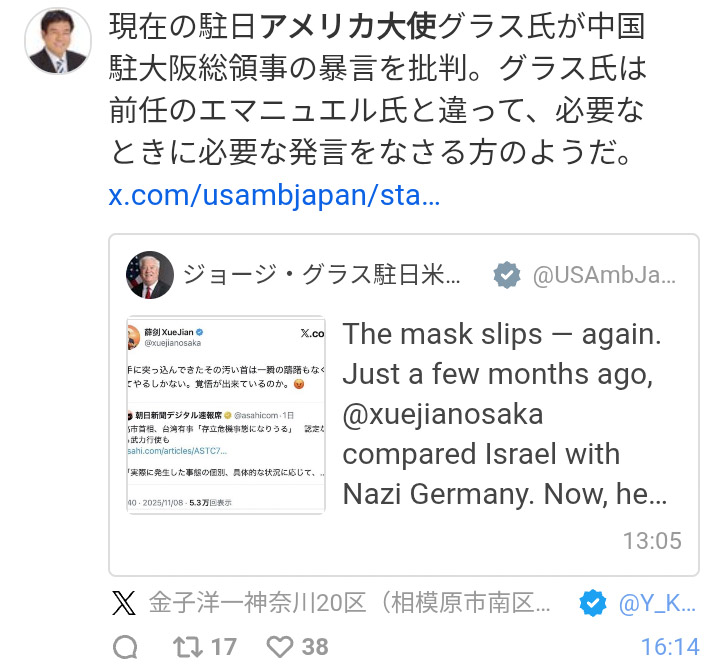
Task: Open the @Y_K handle link
Action: (656, 603)
